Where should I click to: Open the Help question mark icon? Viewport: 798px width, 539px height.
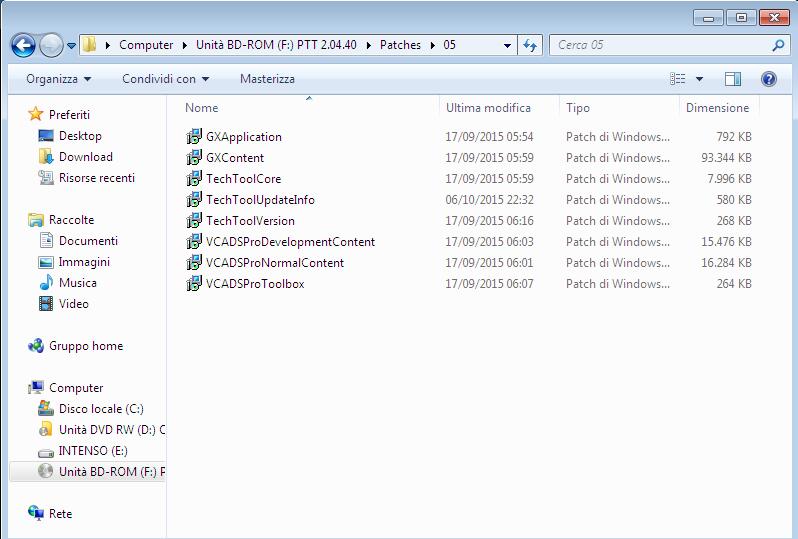click(768, 79)
